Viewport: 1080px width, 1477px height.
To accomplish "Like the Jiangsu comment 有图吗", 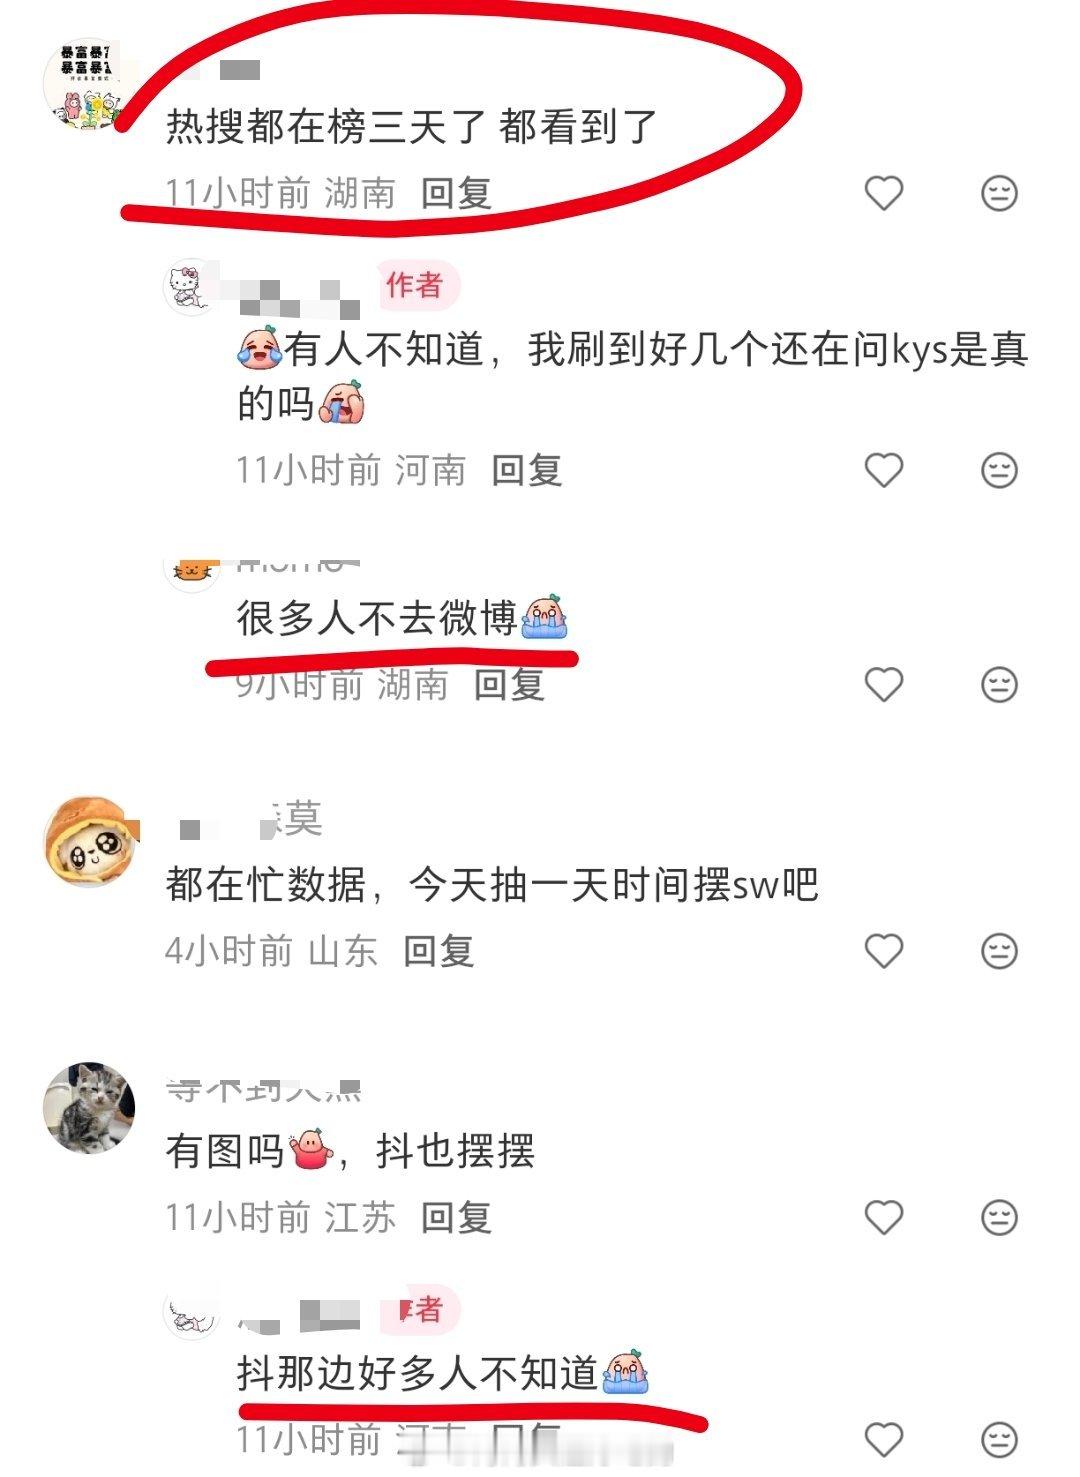I will pos(884,1217).
